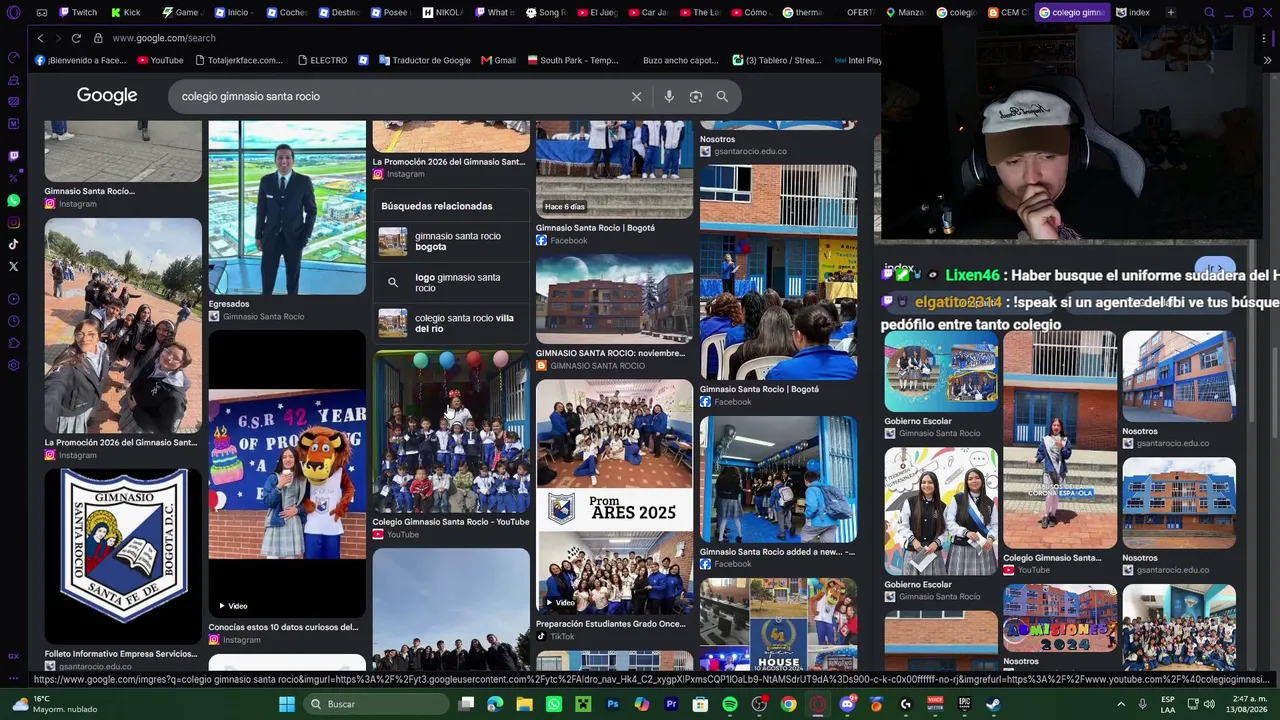Open the weather widget showing 16°C

coord(54,704)
